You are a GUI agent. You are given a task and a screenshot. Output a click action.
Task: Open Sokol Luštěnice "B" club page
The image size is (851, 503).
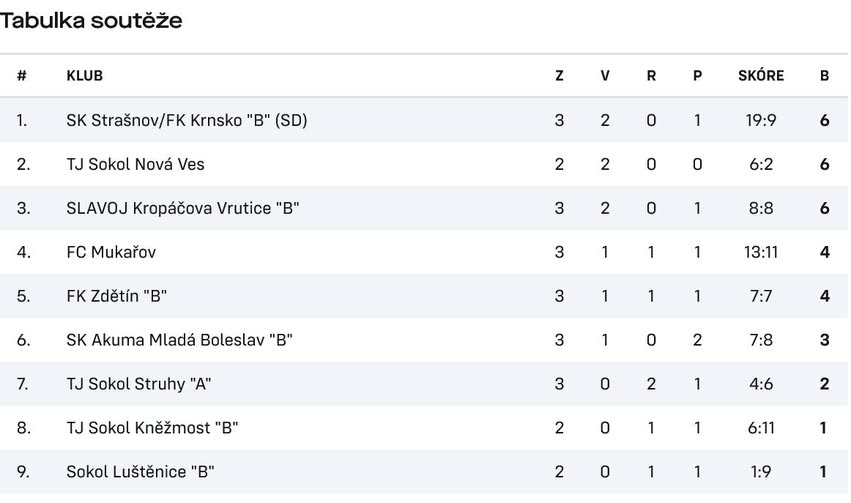click(x=140, y=472)
